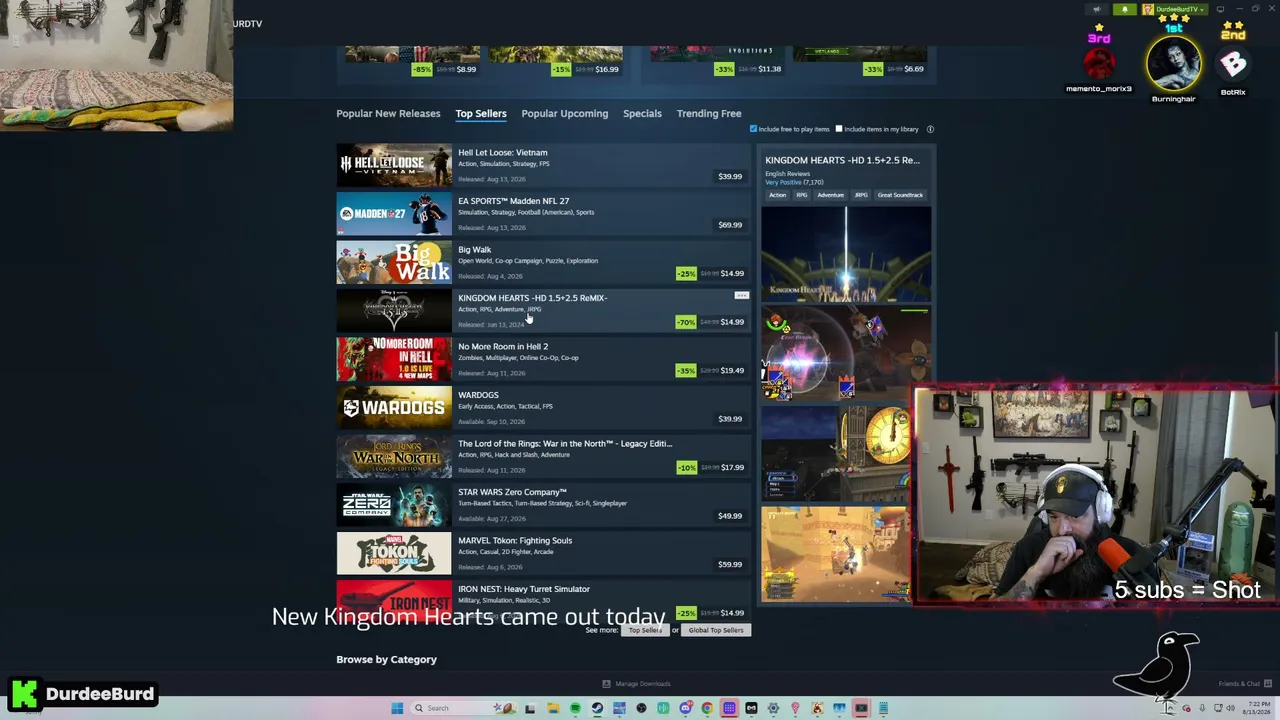
Task: Click the WARDOGS capsule image
Action: [x=394, y=407]
